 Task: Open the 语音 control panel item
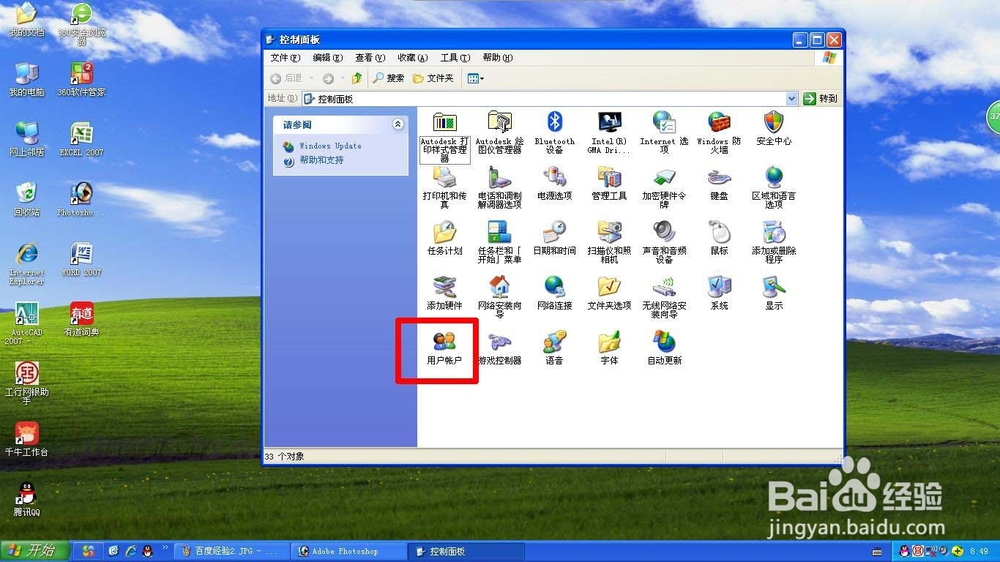pos(554,348)
